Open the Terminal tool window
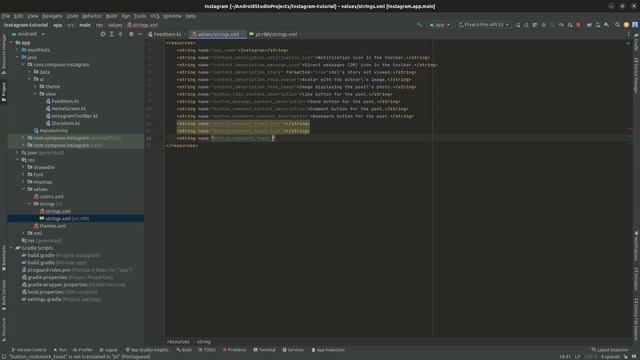This screenshot has width=640, height=360. pos(264,350)
